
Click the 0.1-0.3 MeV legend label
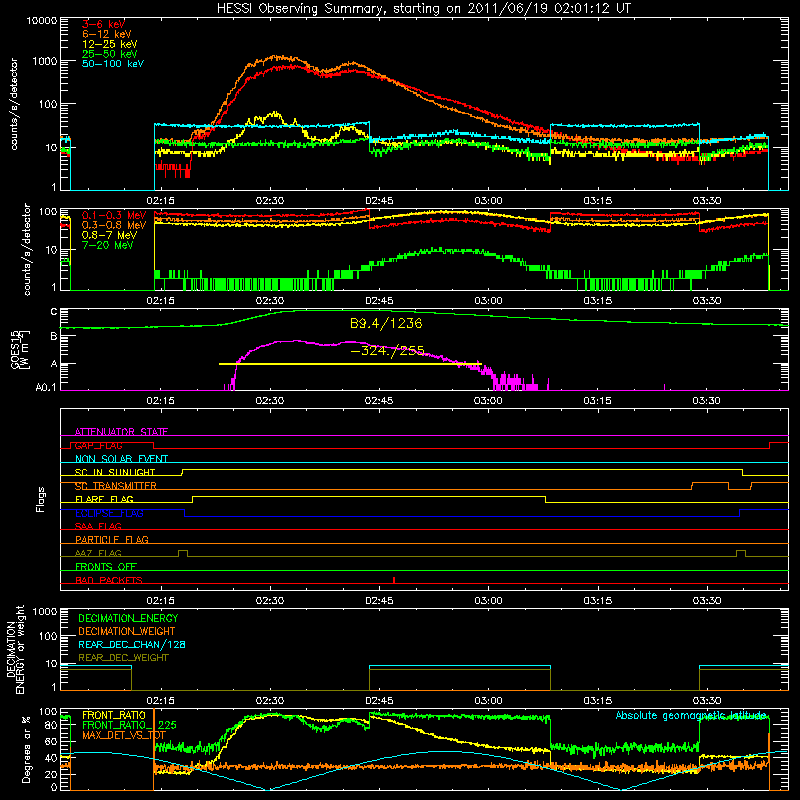(x=114, y=215)
